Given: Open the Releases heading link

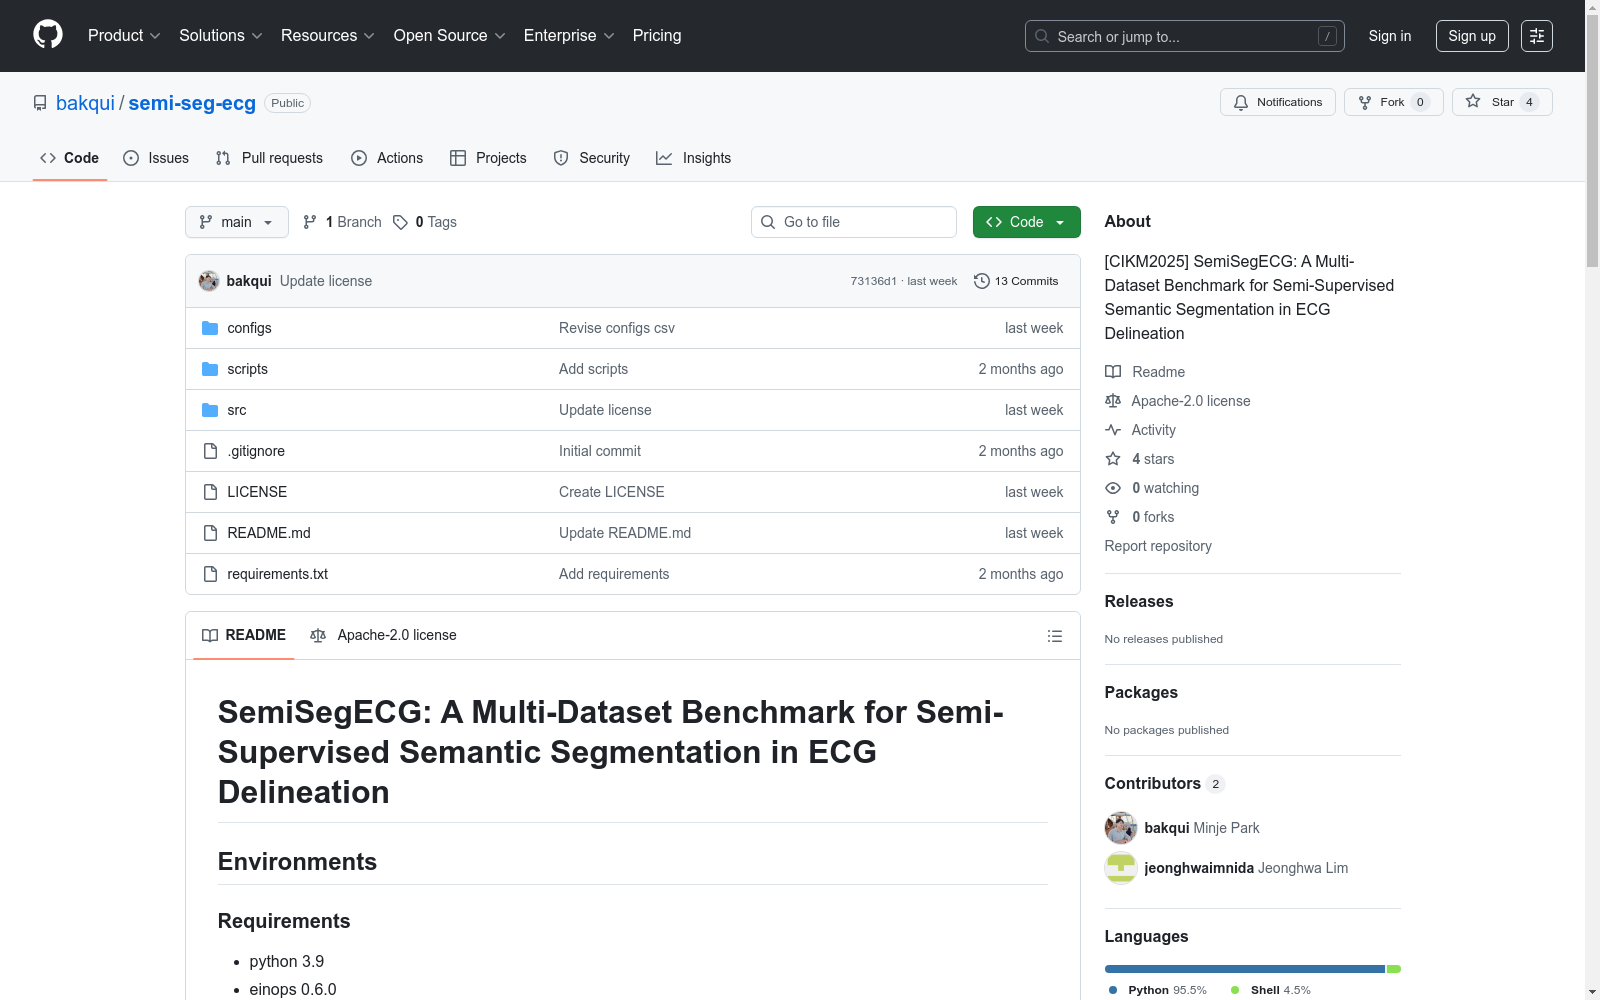Looking at the screenshot, I should pyautogui.click(x=1139, y=601).
